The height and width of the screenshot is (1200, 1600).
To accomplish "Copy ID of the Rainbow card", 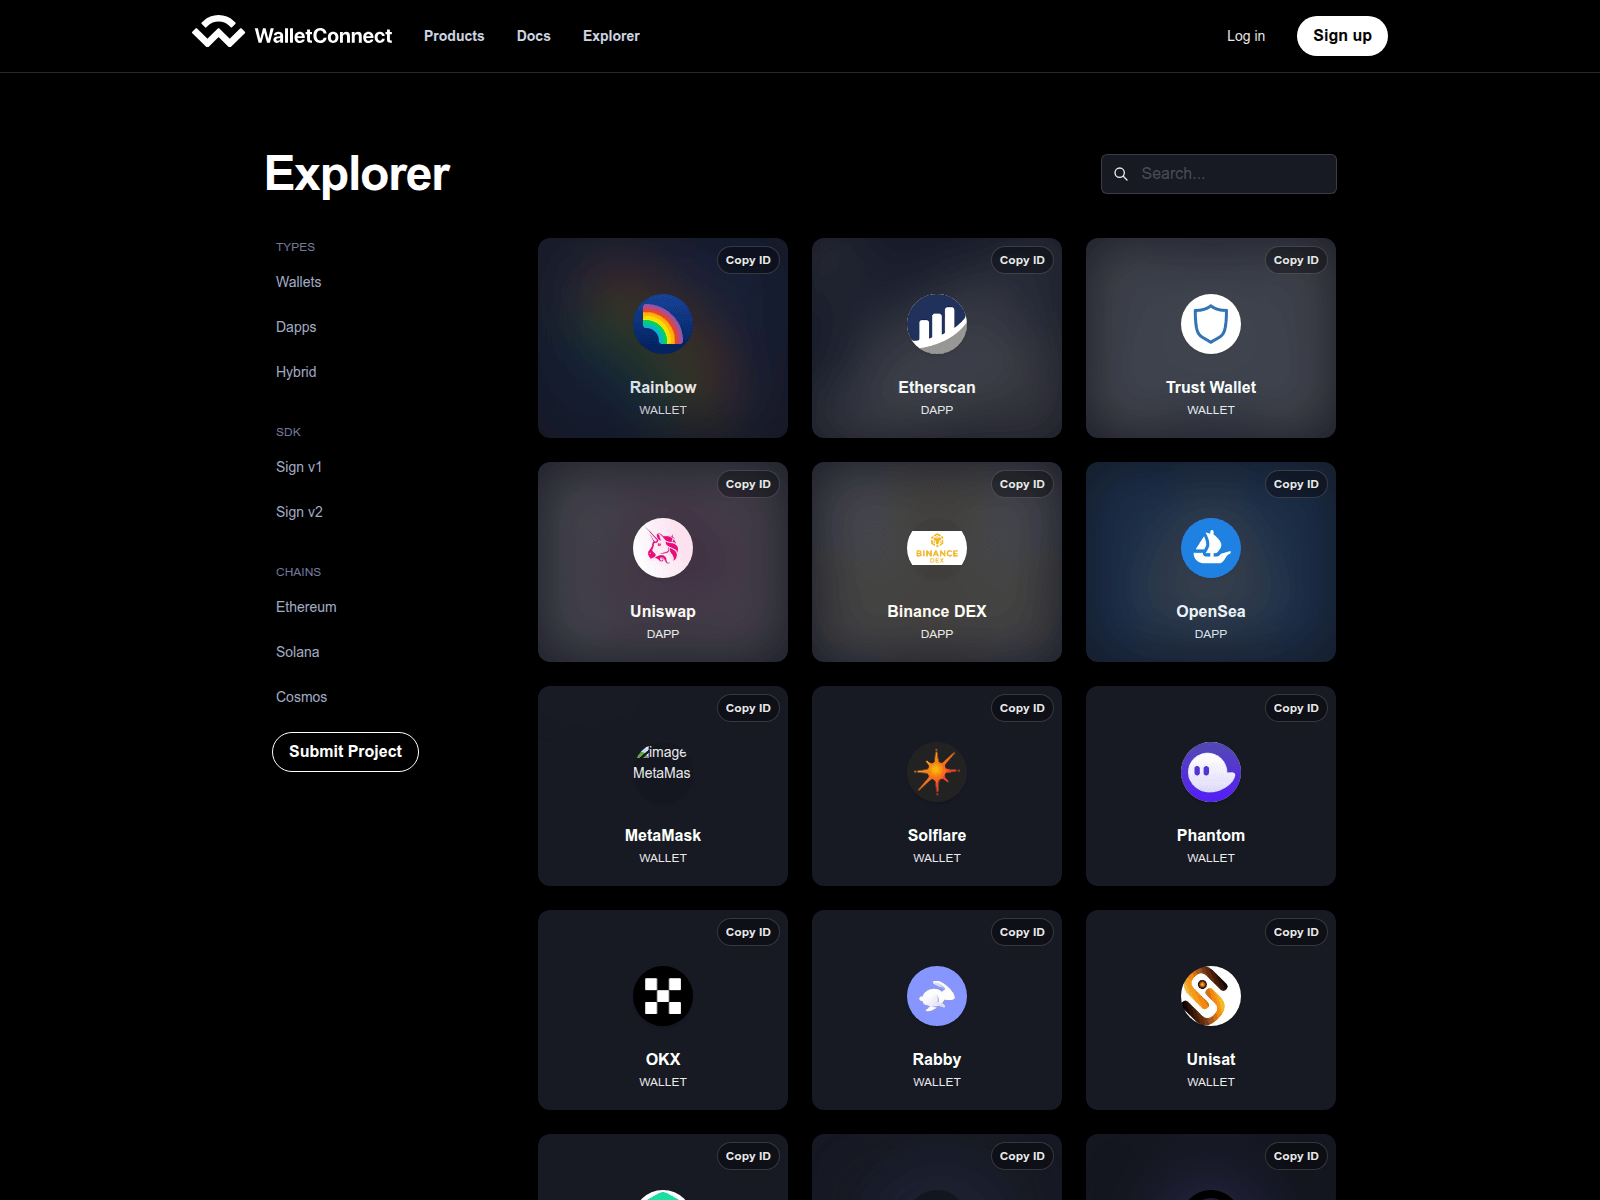I will tap(748, 260).
